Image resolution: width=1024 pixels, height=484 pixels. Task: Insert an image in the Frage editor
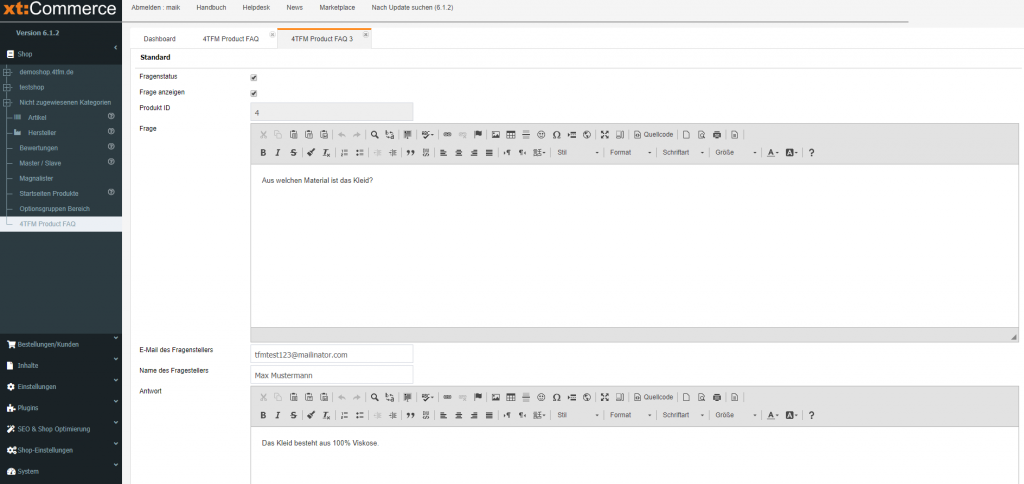[x=495, y=134]
